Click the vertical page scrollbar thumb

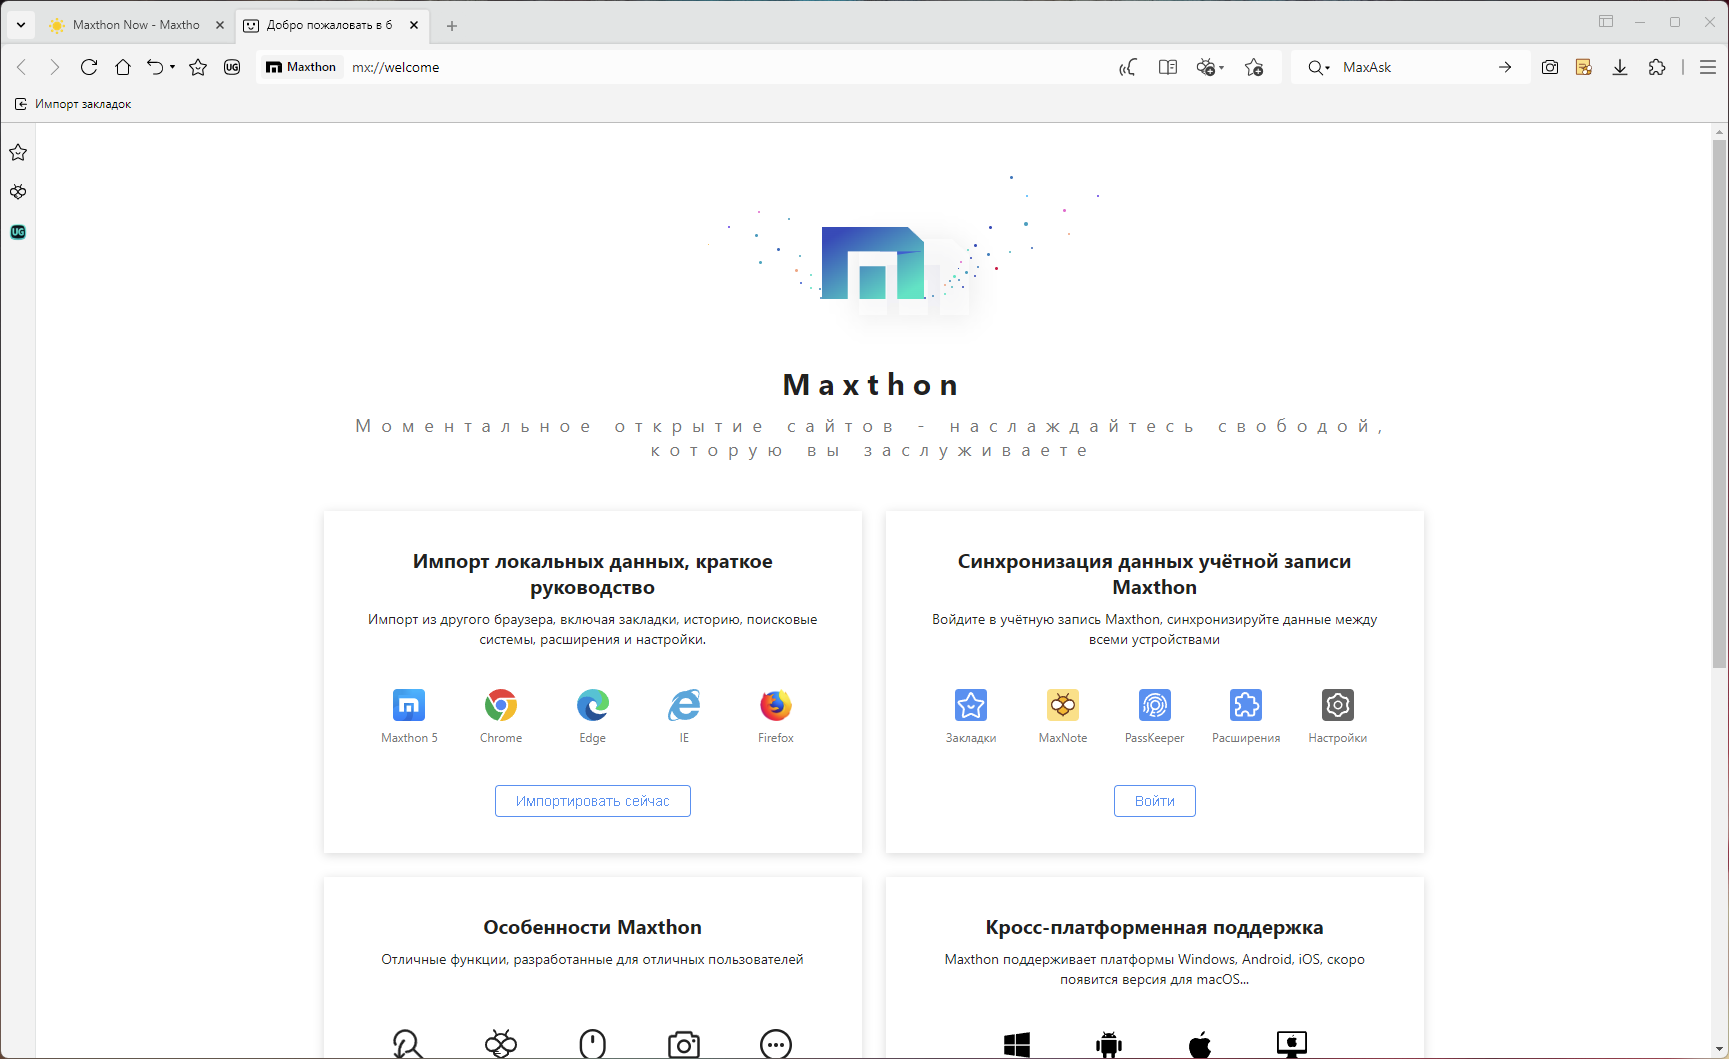(x=1720, y=404)
